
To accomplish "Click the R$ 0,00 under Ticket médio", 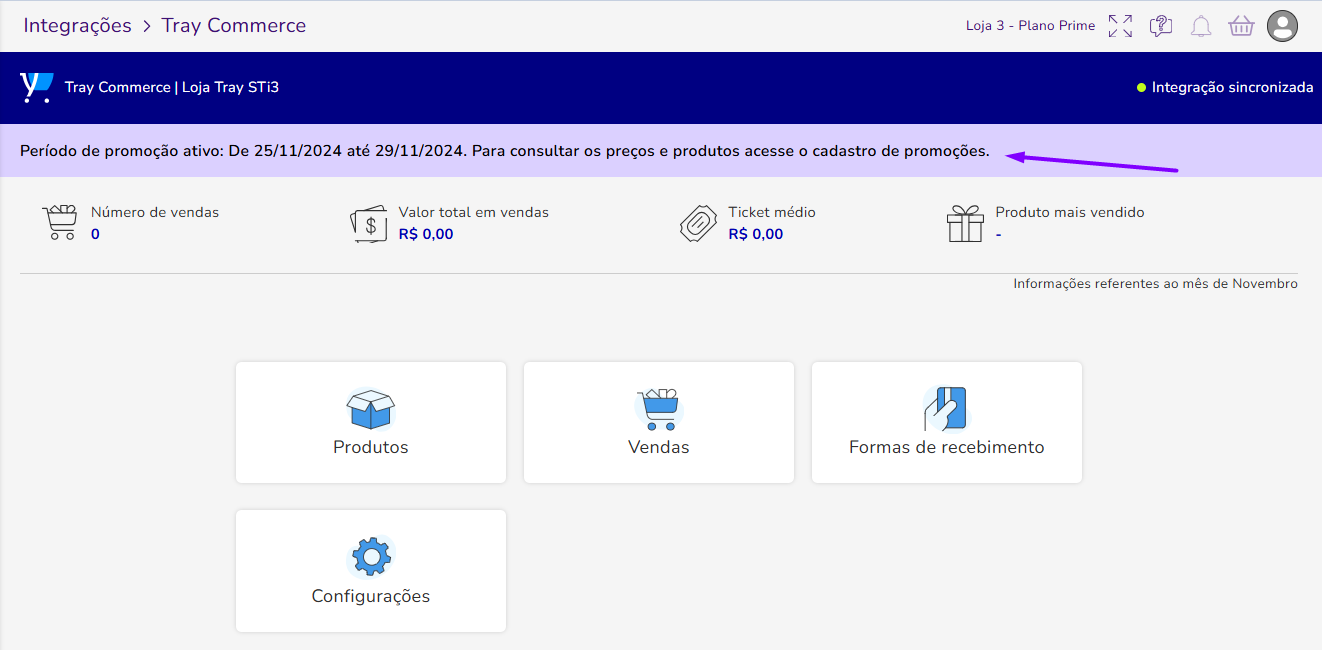I will (756, 234).
